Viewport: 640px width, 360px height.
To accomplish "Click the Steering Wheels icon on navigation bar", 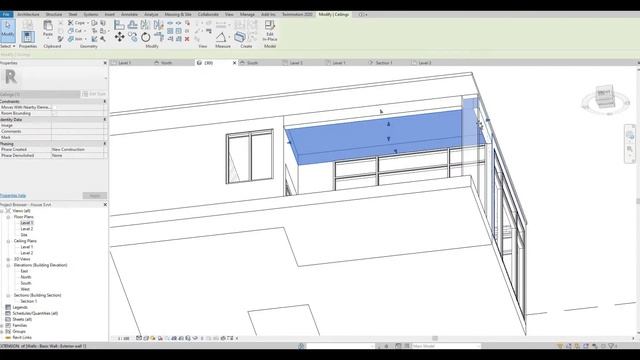I will click(x=629, y=135).
